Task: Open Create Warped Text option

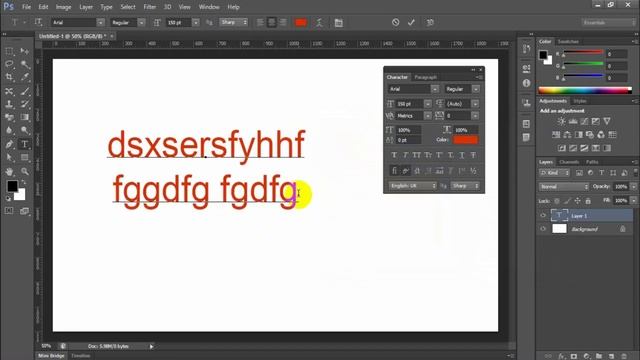Action: pyautogui.click(x=319, y=23)
